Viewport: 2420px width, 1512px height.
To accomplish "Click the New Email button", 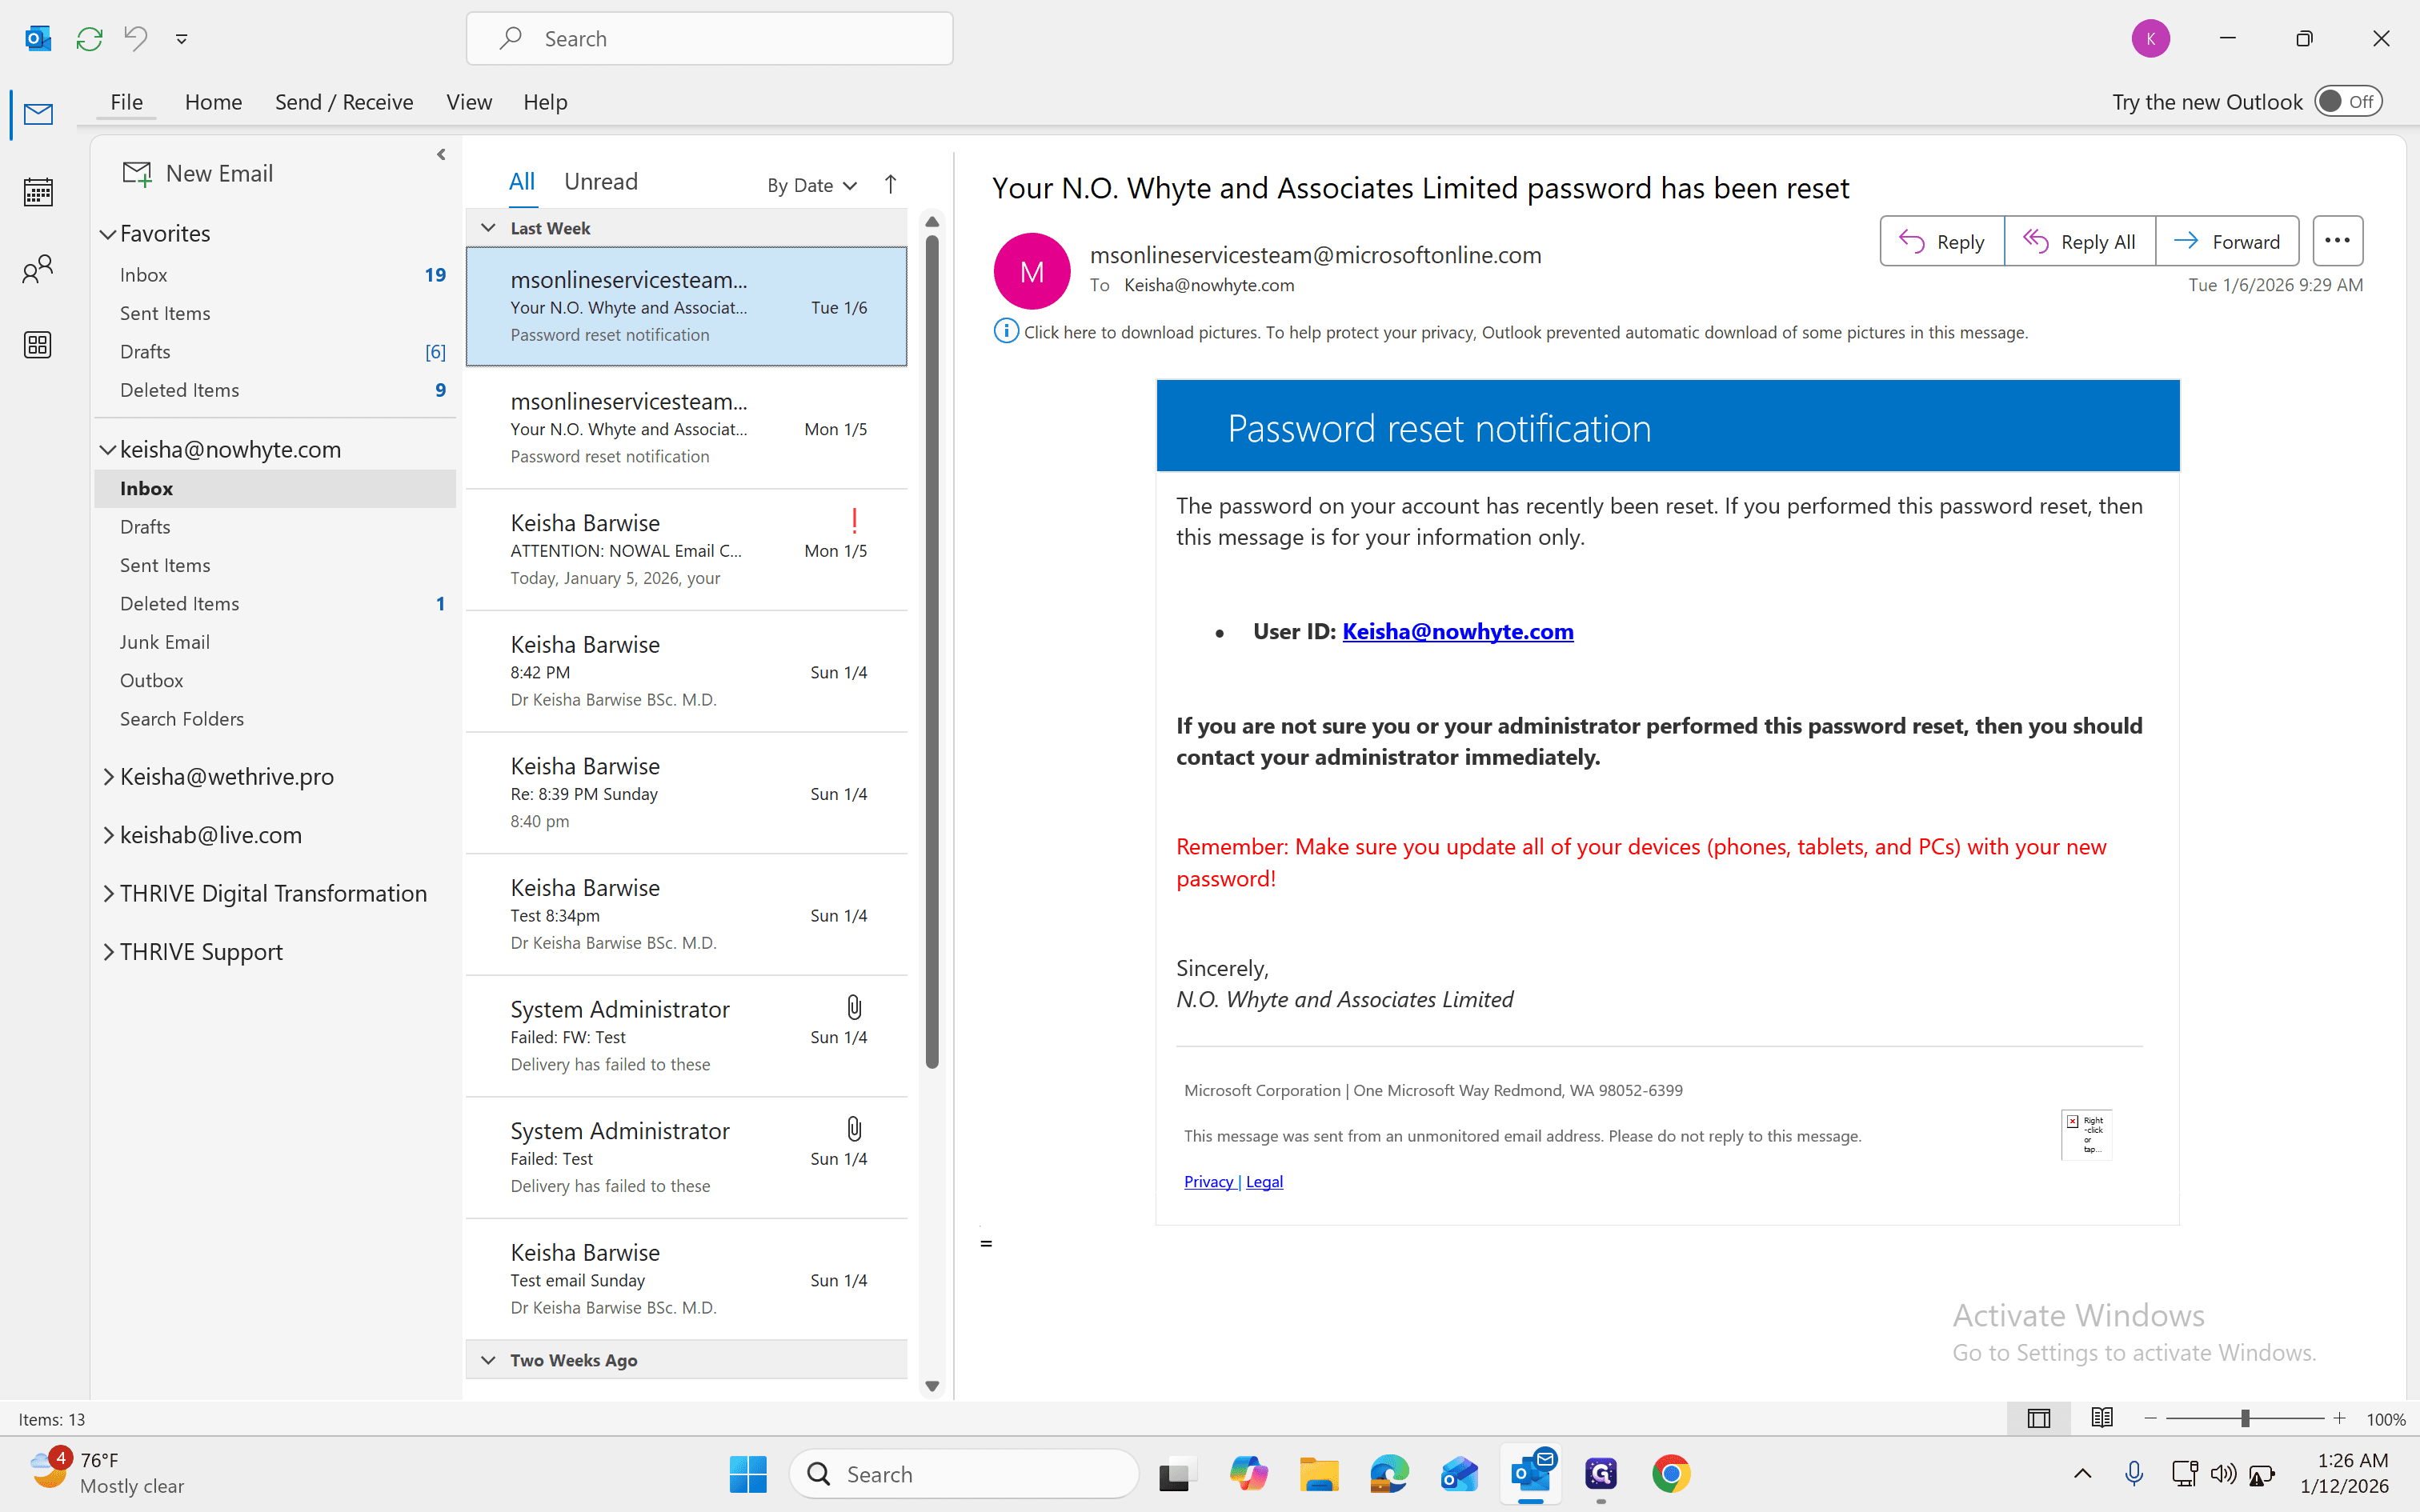I will coord(198,174).
